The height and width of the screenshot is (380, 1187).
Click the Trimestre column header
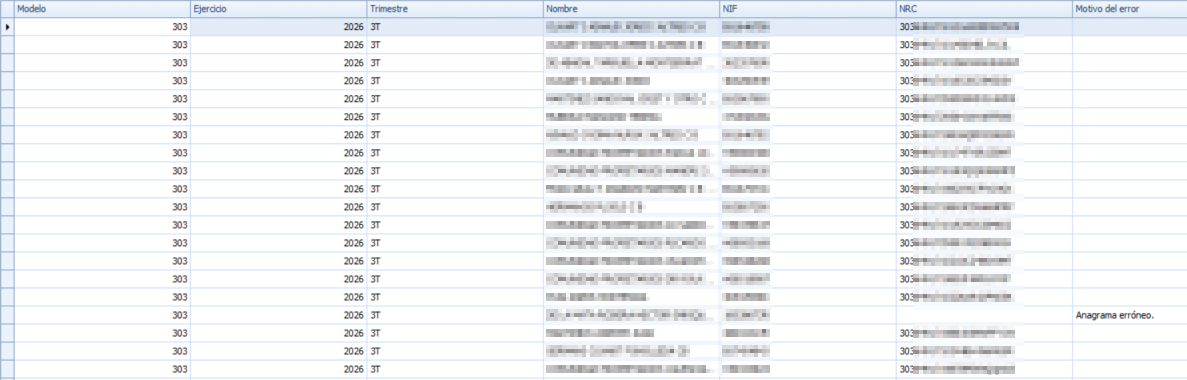click(x=454, y=8)
